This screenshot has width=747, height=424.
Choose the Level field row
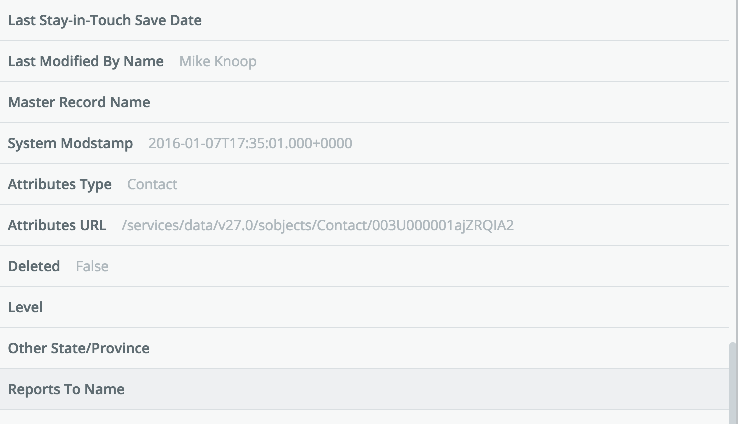pos(364,307)
